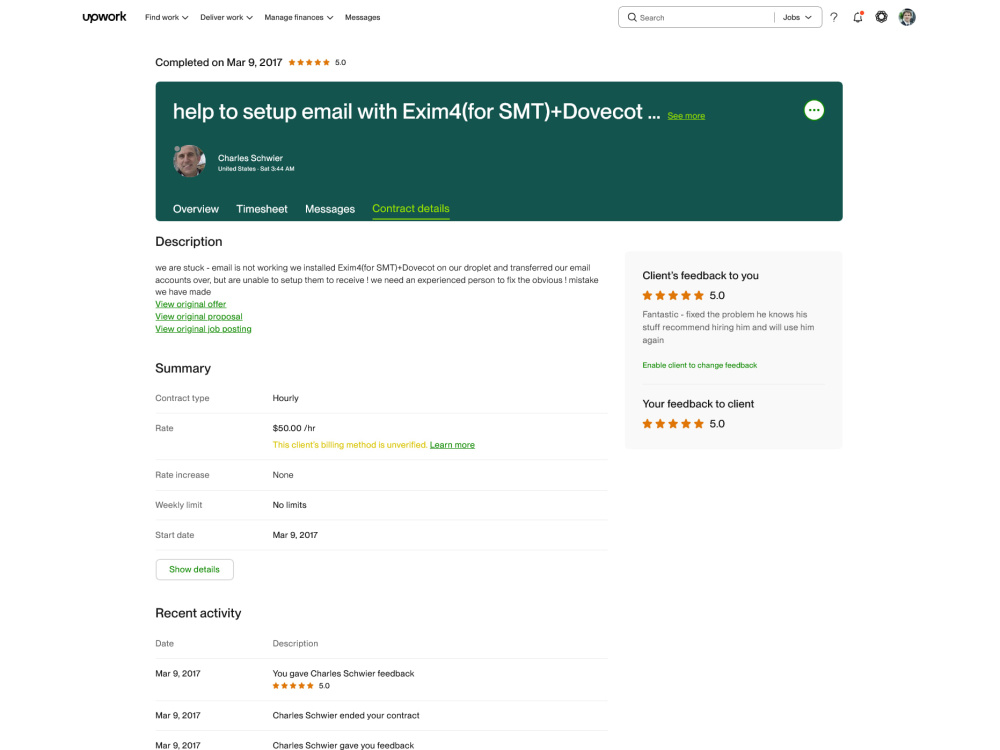Image resolution: width=1000 pixels, height=750 pixels.
Task: Open the Jobs search category dropdown
Action: tap(797, 17)
